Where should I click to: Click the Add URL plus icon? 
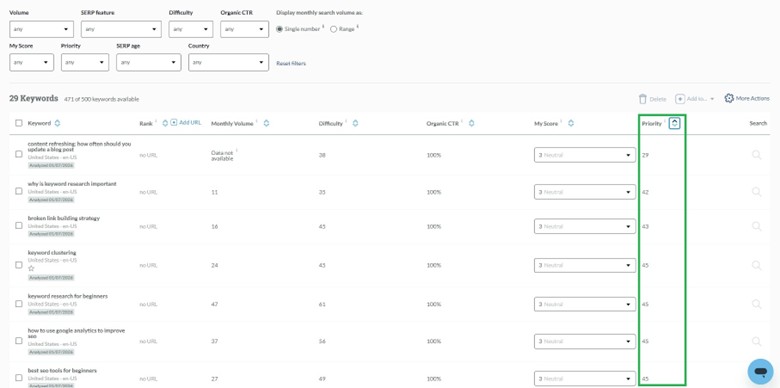coord(174,122)
